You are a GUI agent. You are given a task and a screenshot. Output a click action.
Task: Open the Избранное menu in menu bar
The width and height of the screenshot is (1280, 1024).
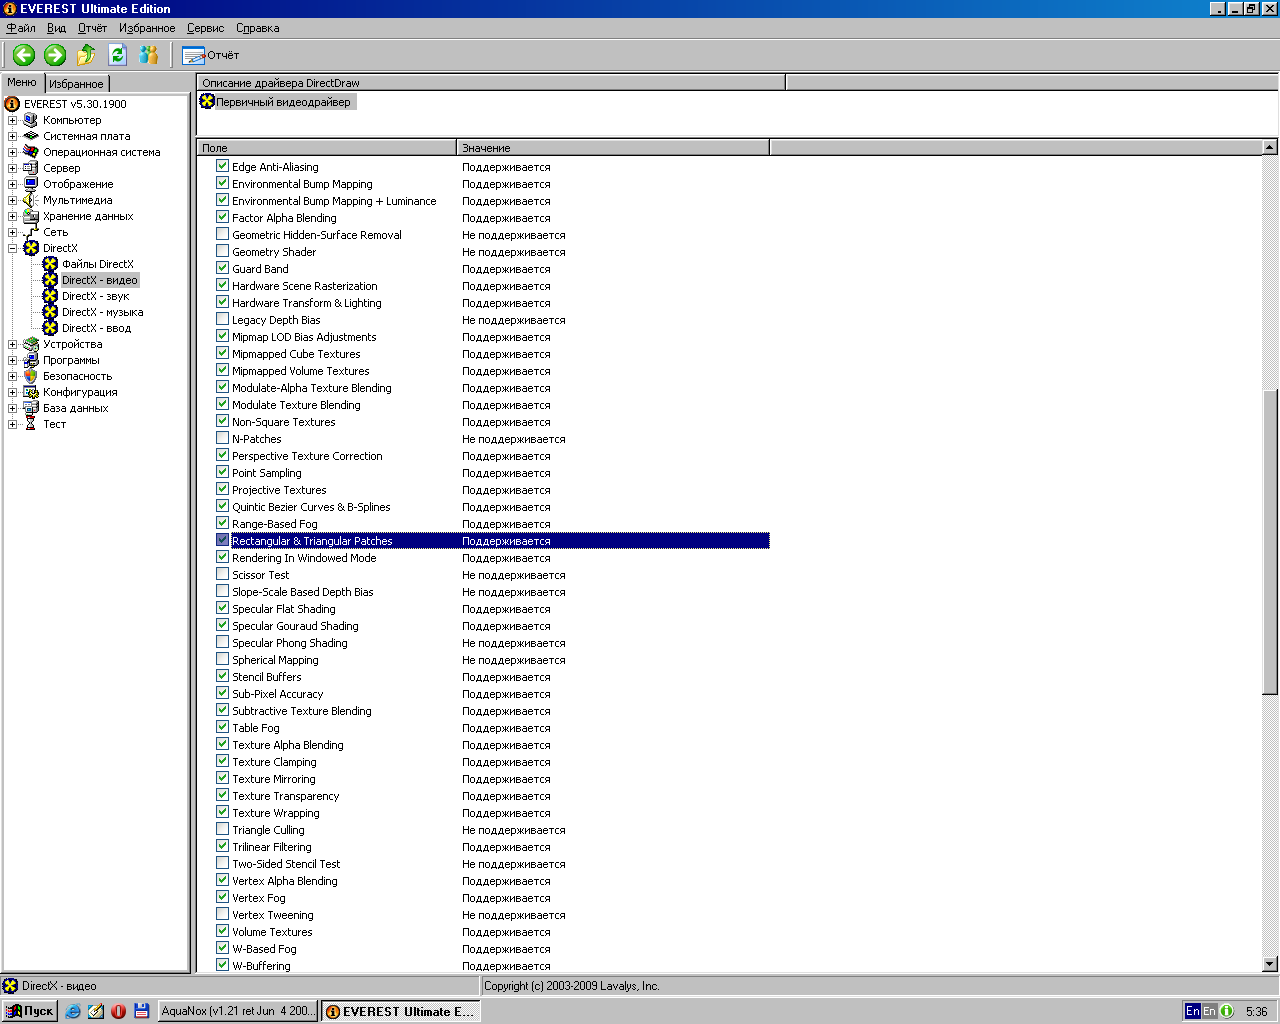147,28
